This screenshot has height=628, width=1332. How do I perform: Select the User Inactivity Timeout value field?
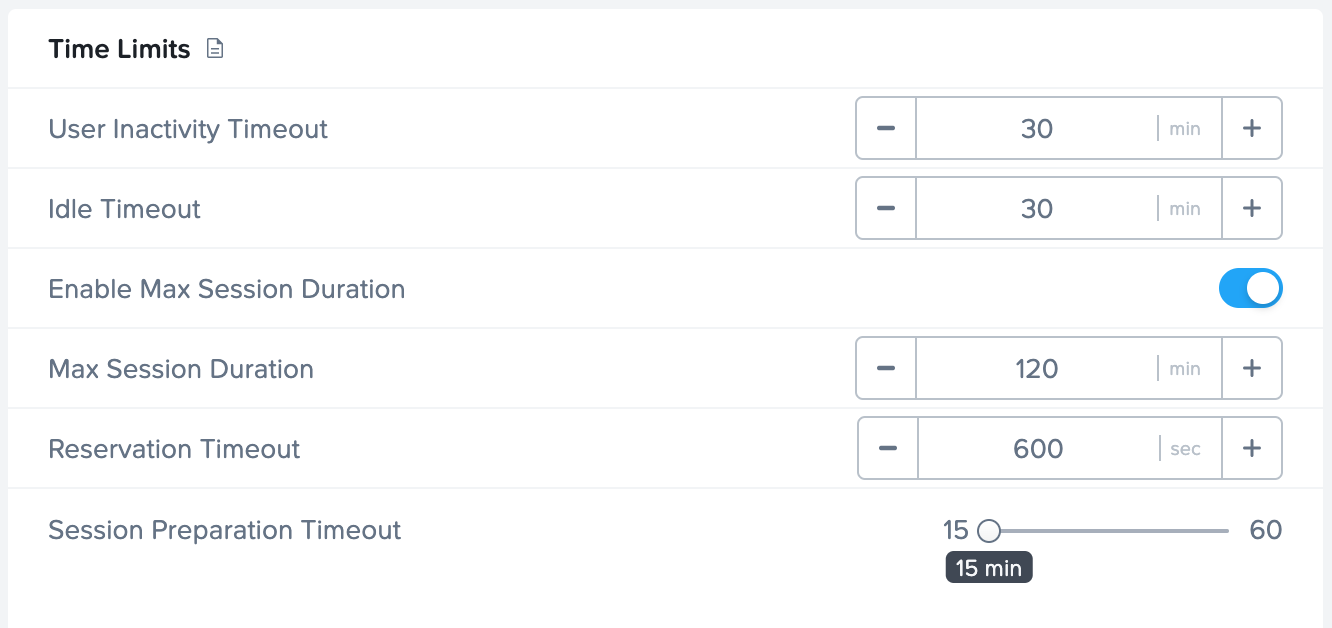point(1038,128)
